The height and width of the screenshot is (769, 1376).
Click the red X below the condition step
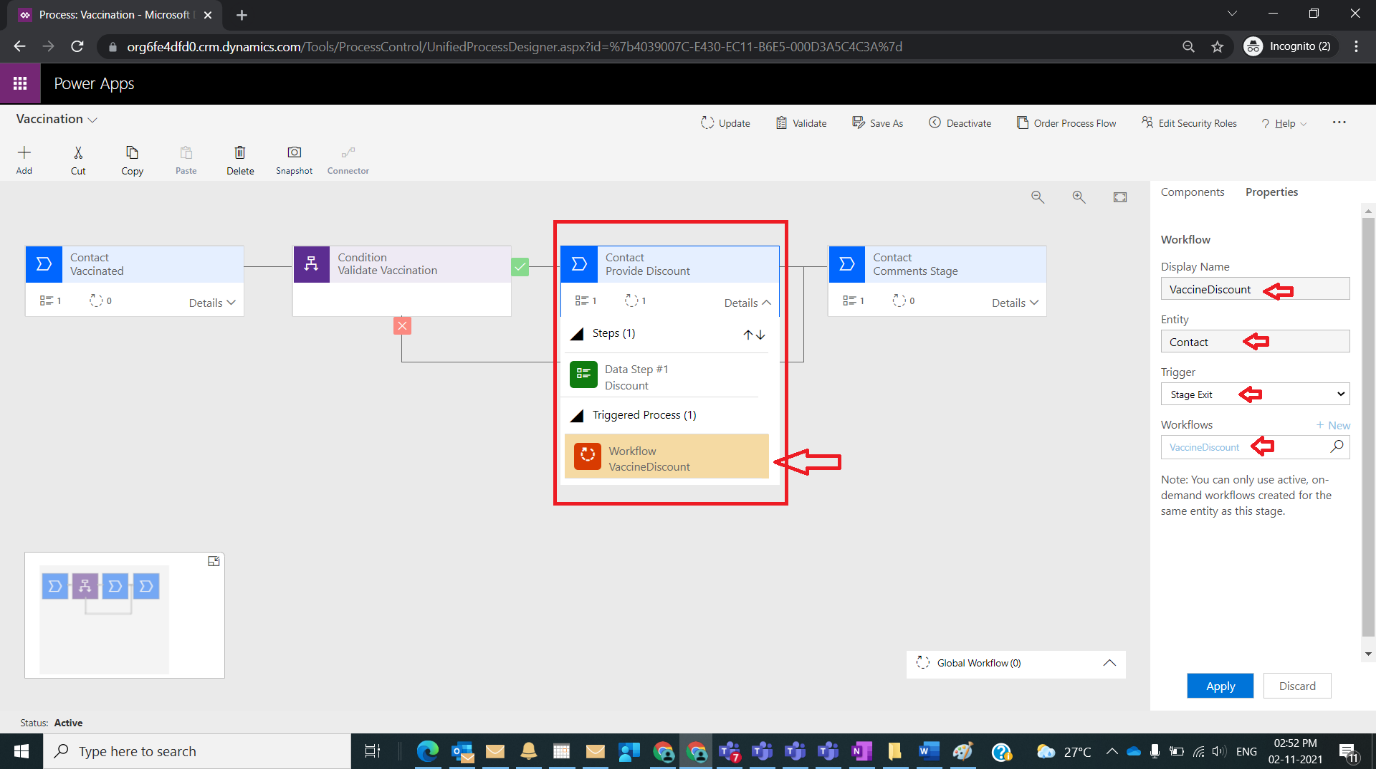pyautogui.click(x=402, y=325)
